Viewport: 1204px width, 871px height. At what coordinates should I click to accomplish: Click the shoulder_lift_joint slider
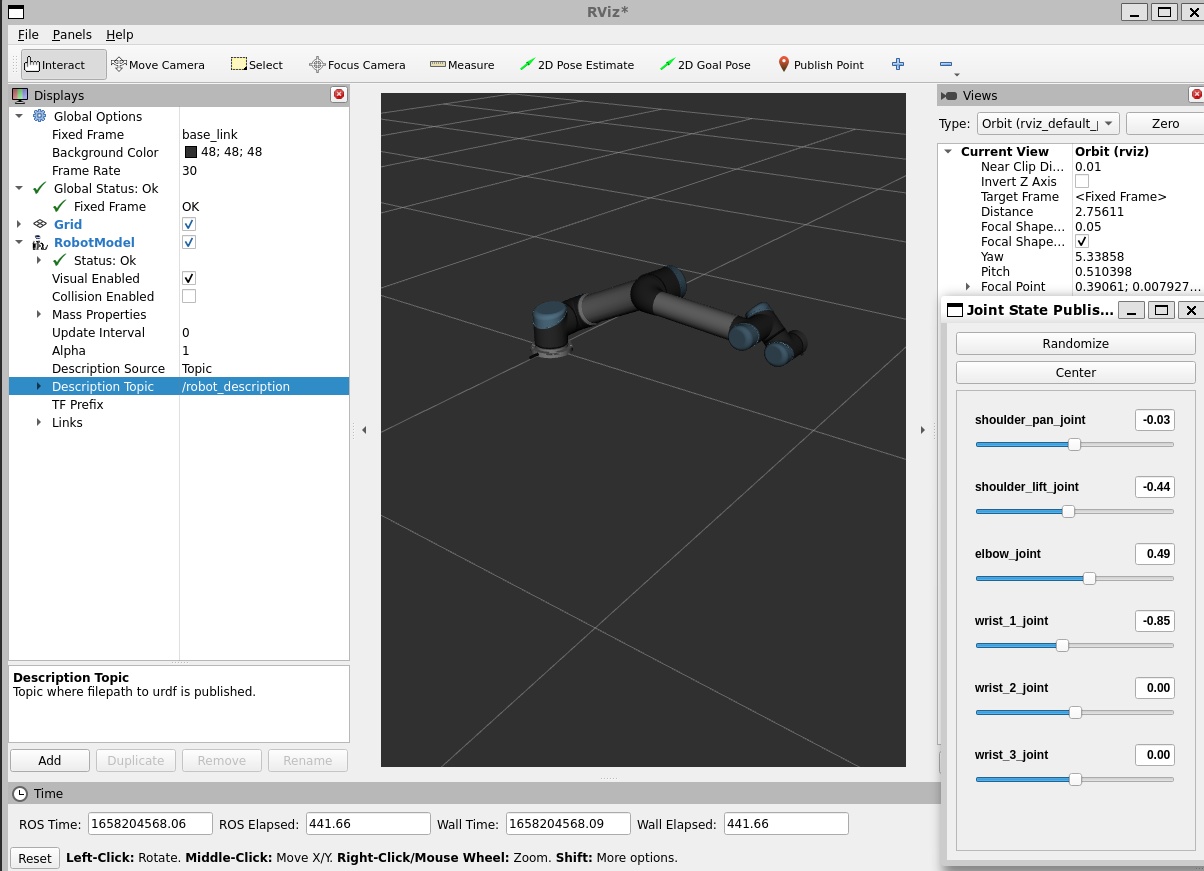[x=1075, y=511]
